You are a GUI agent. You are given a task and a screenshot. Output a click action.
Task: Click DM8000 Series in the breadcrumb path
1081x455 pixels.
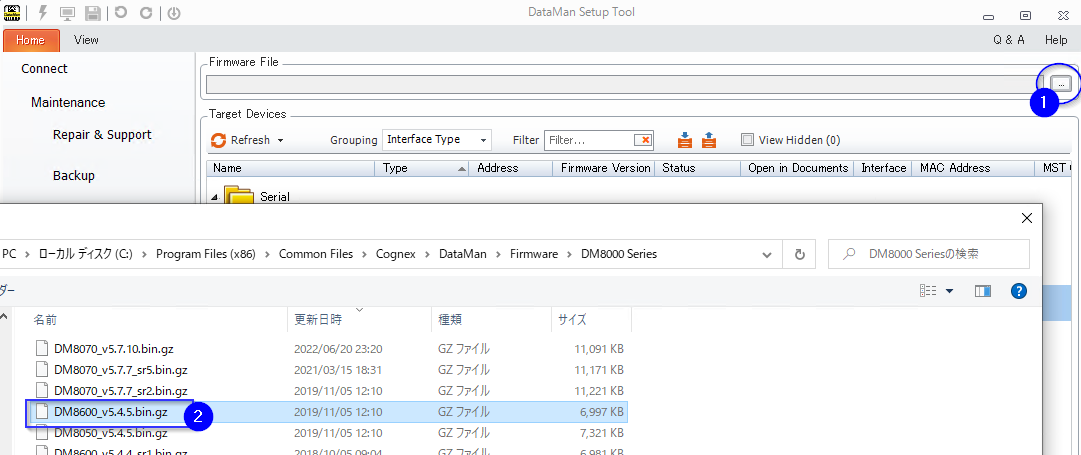(619, 254)
